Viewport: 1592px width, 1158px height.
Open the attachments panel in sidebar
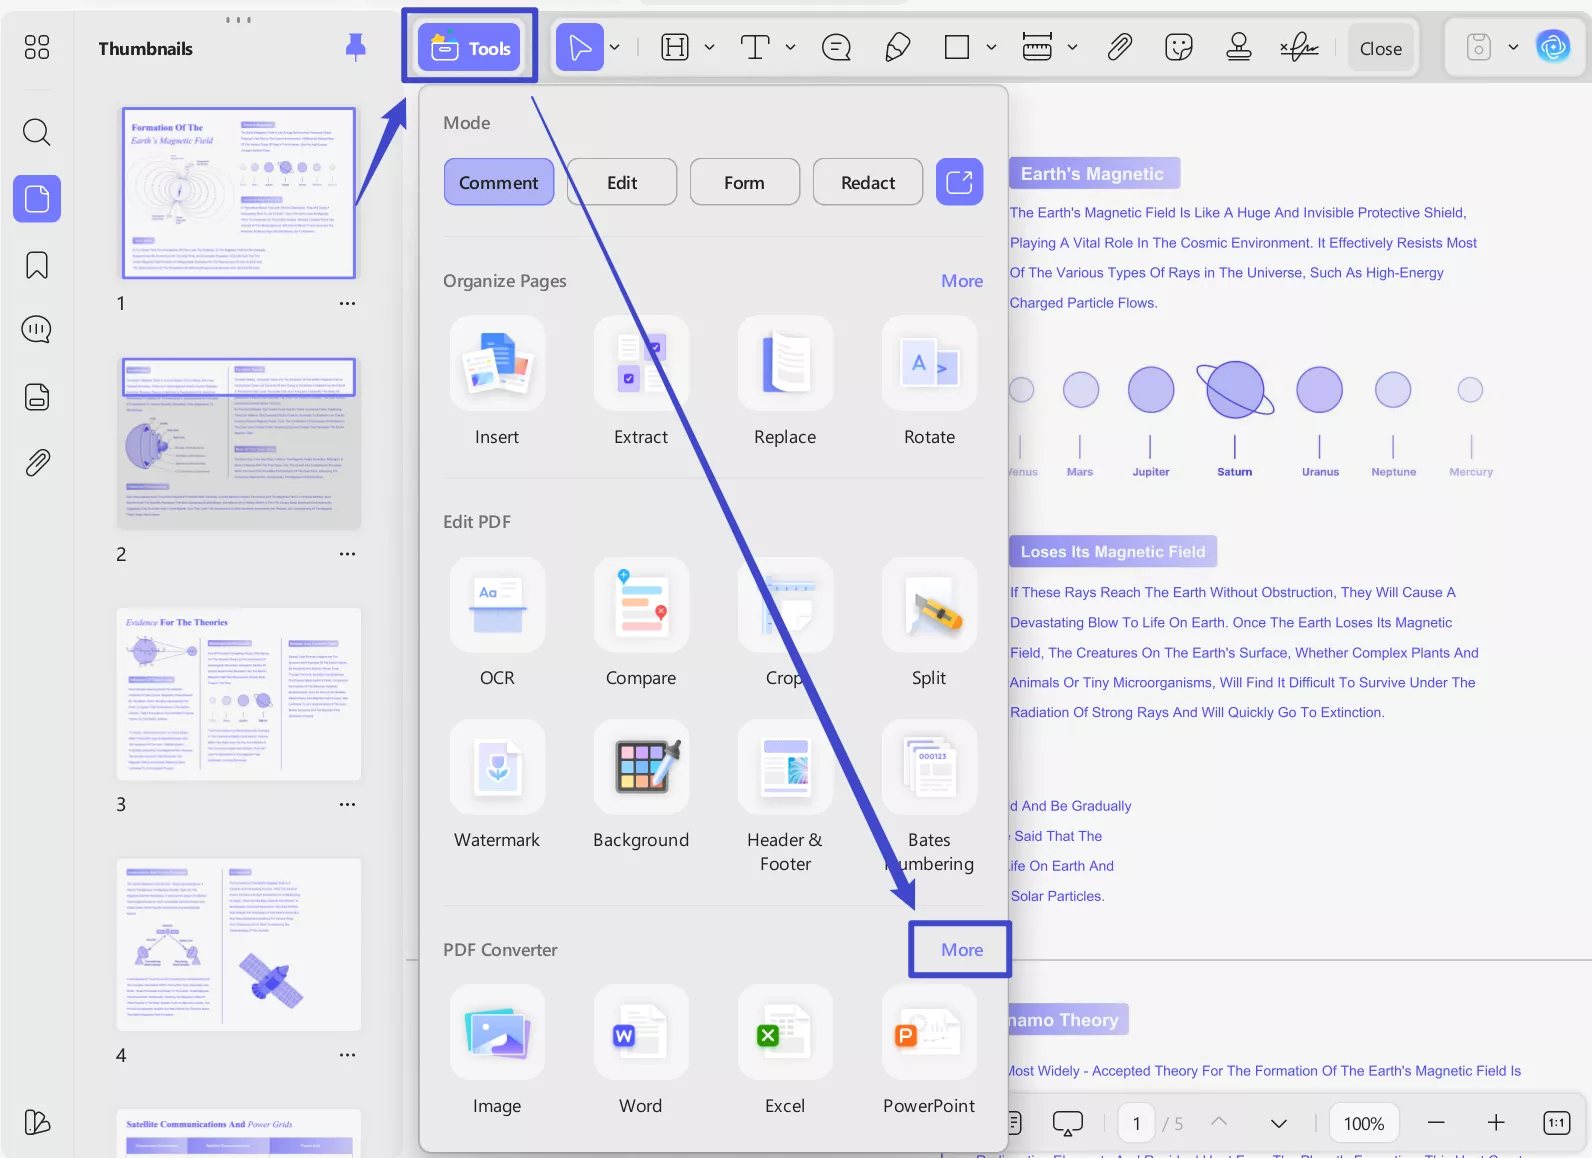click(x=37, y=462)
